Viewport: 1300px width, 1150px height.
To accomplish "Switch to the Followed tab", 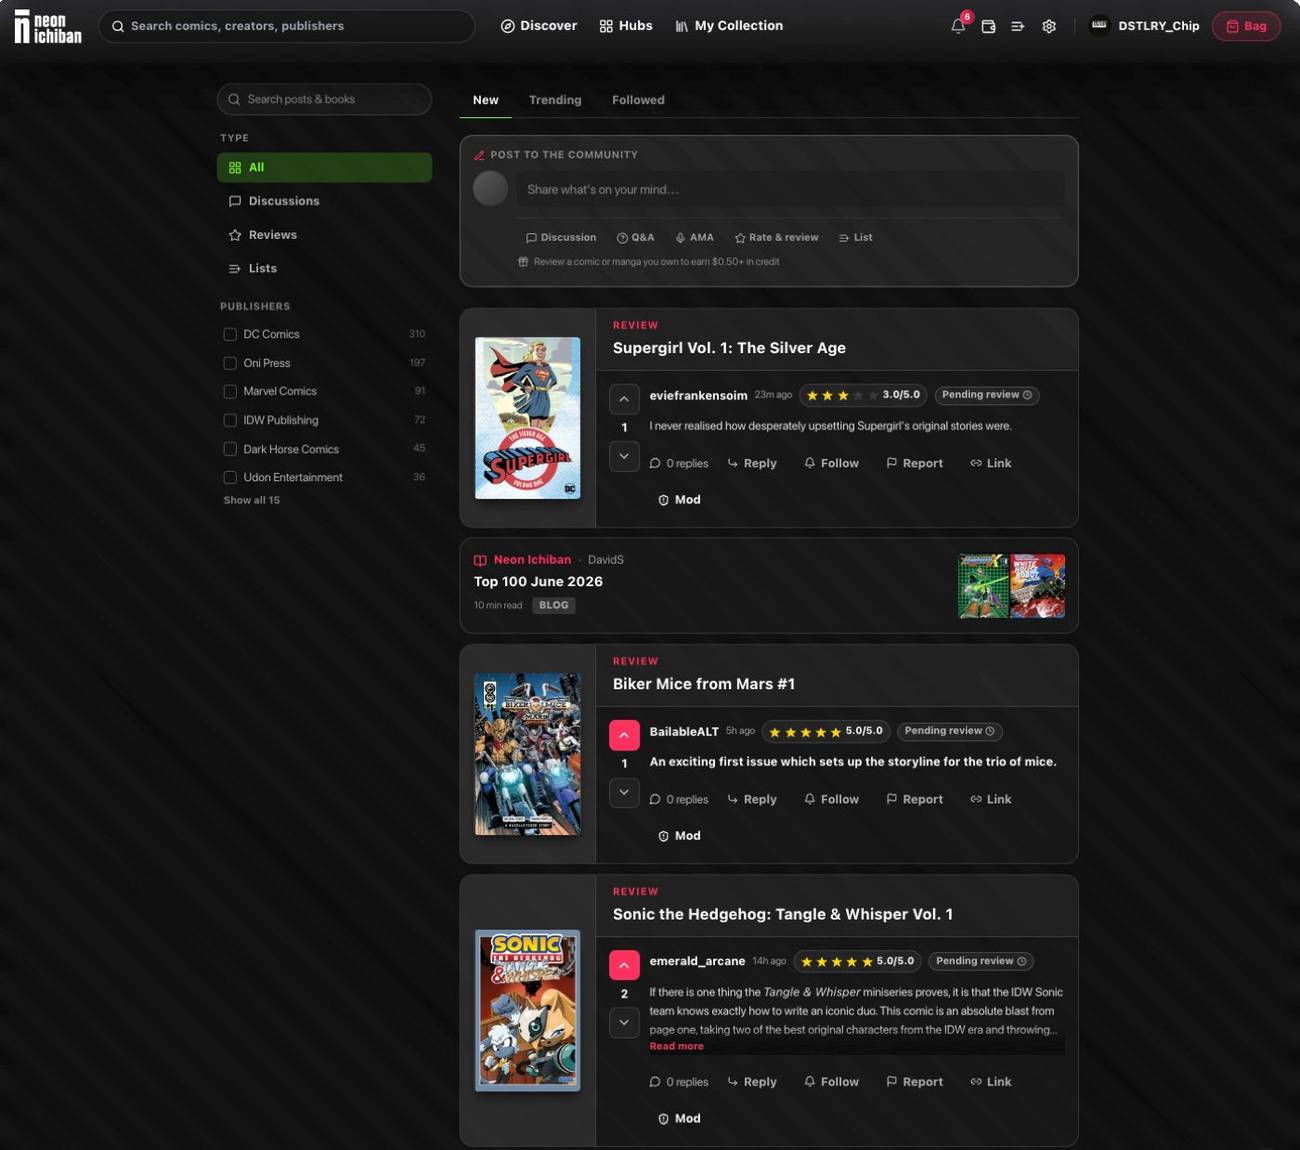I will 638,100.
